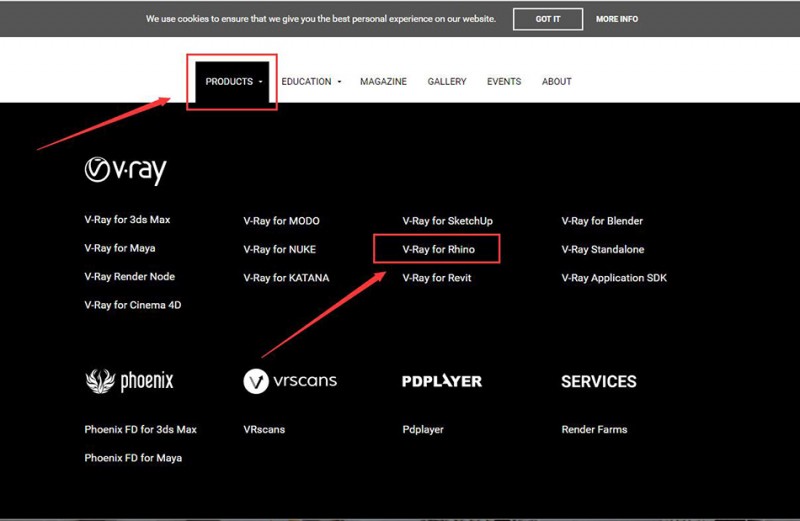Open Phoenix FD for Maya
Viewport: 800px width, 521px height.
133,458
